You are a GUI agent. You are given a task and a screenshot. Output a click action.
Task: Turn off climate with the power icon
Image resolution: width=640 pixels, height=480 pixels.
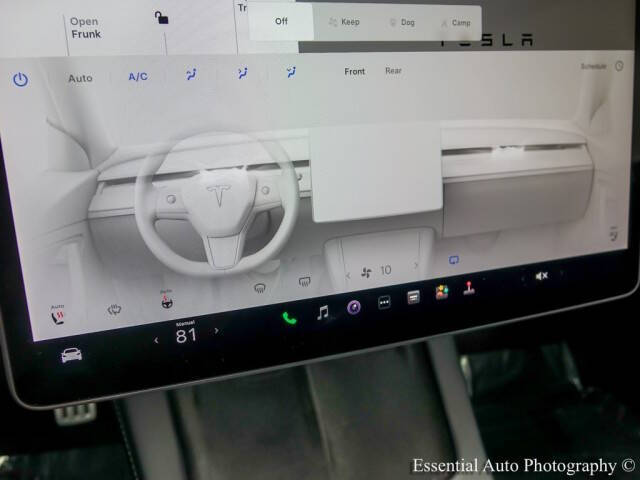(20, 79)
